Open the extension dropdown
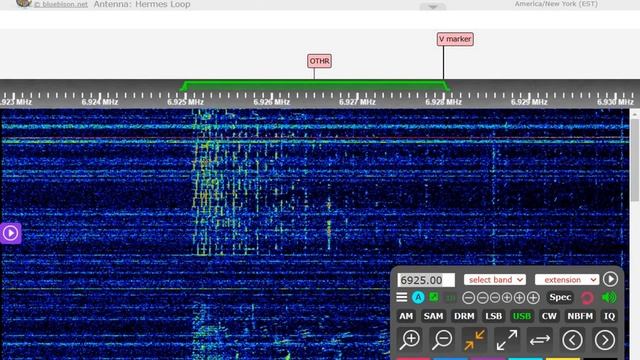640x360 pixels. tap(567, 280)
